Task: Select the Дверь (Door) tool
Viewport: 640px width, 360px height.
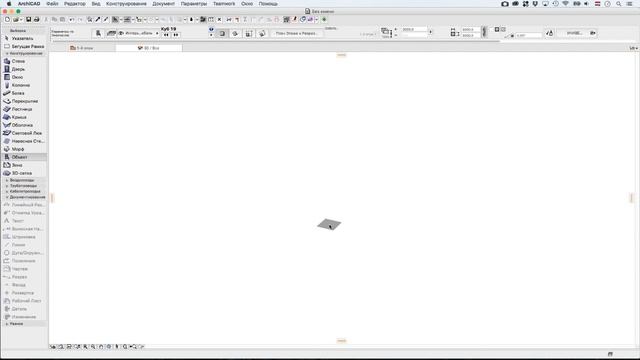Action: point(24,69)
